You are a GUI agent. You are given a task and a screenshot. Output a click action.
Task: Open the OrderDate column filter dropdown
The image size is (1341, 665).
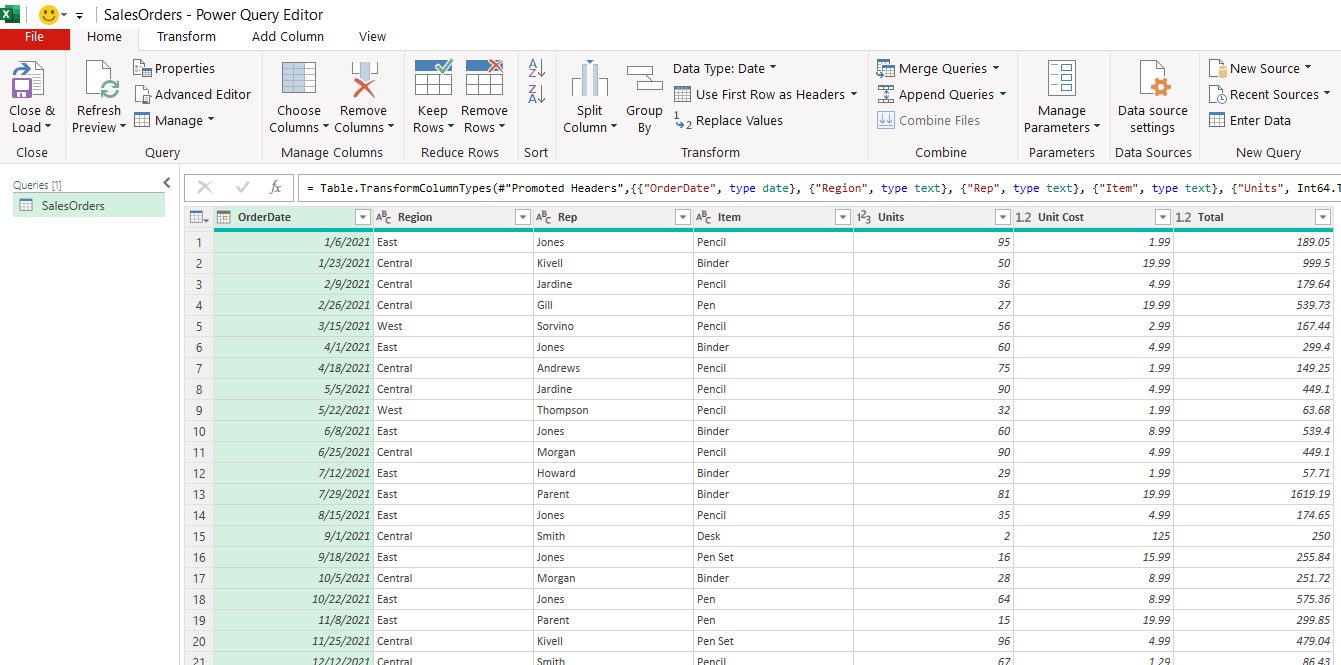(363, 217)
